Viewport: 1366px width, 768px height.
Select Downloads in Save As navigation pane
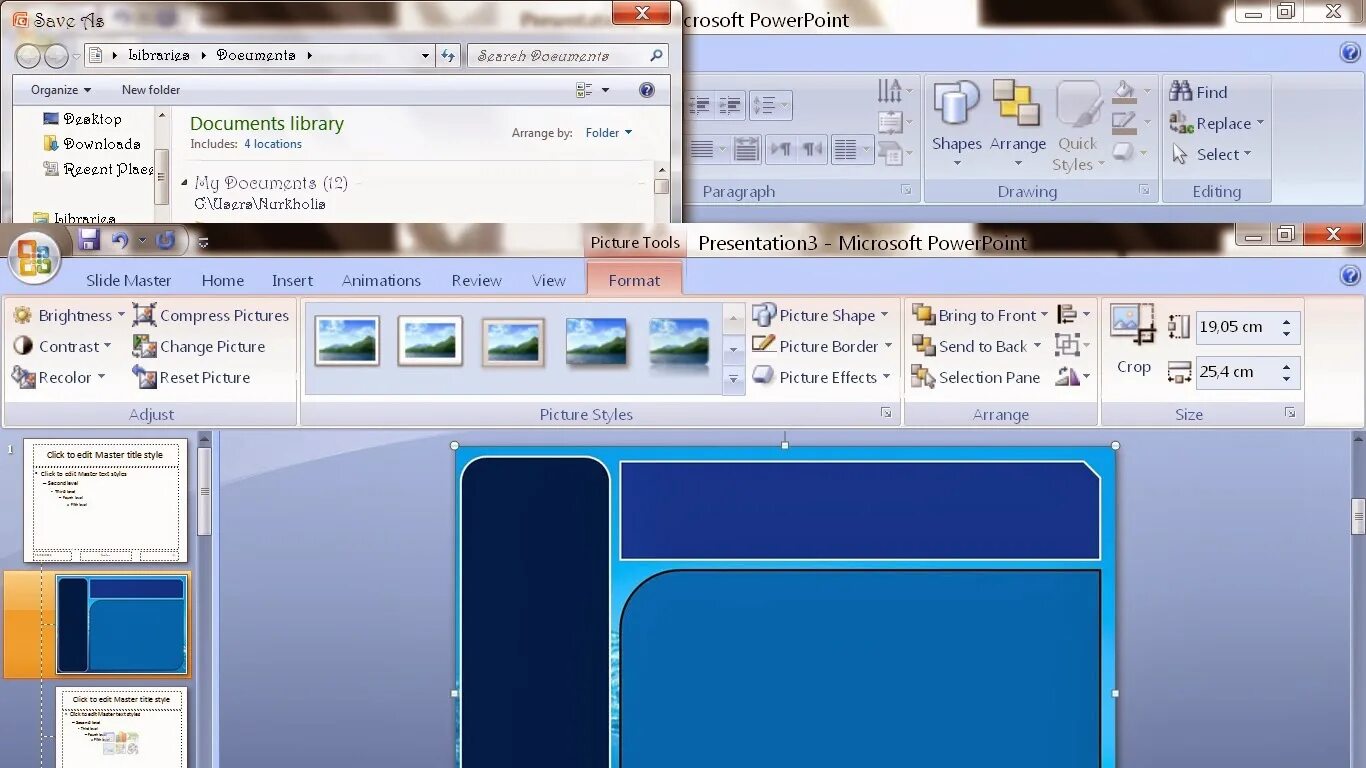coord(92,144)
